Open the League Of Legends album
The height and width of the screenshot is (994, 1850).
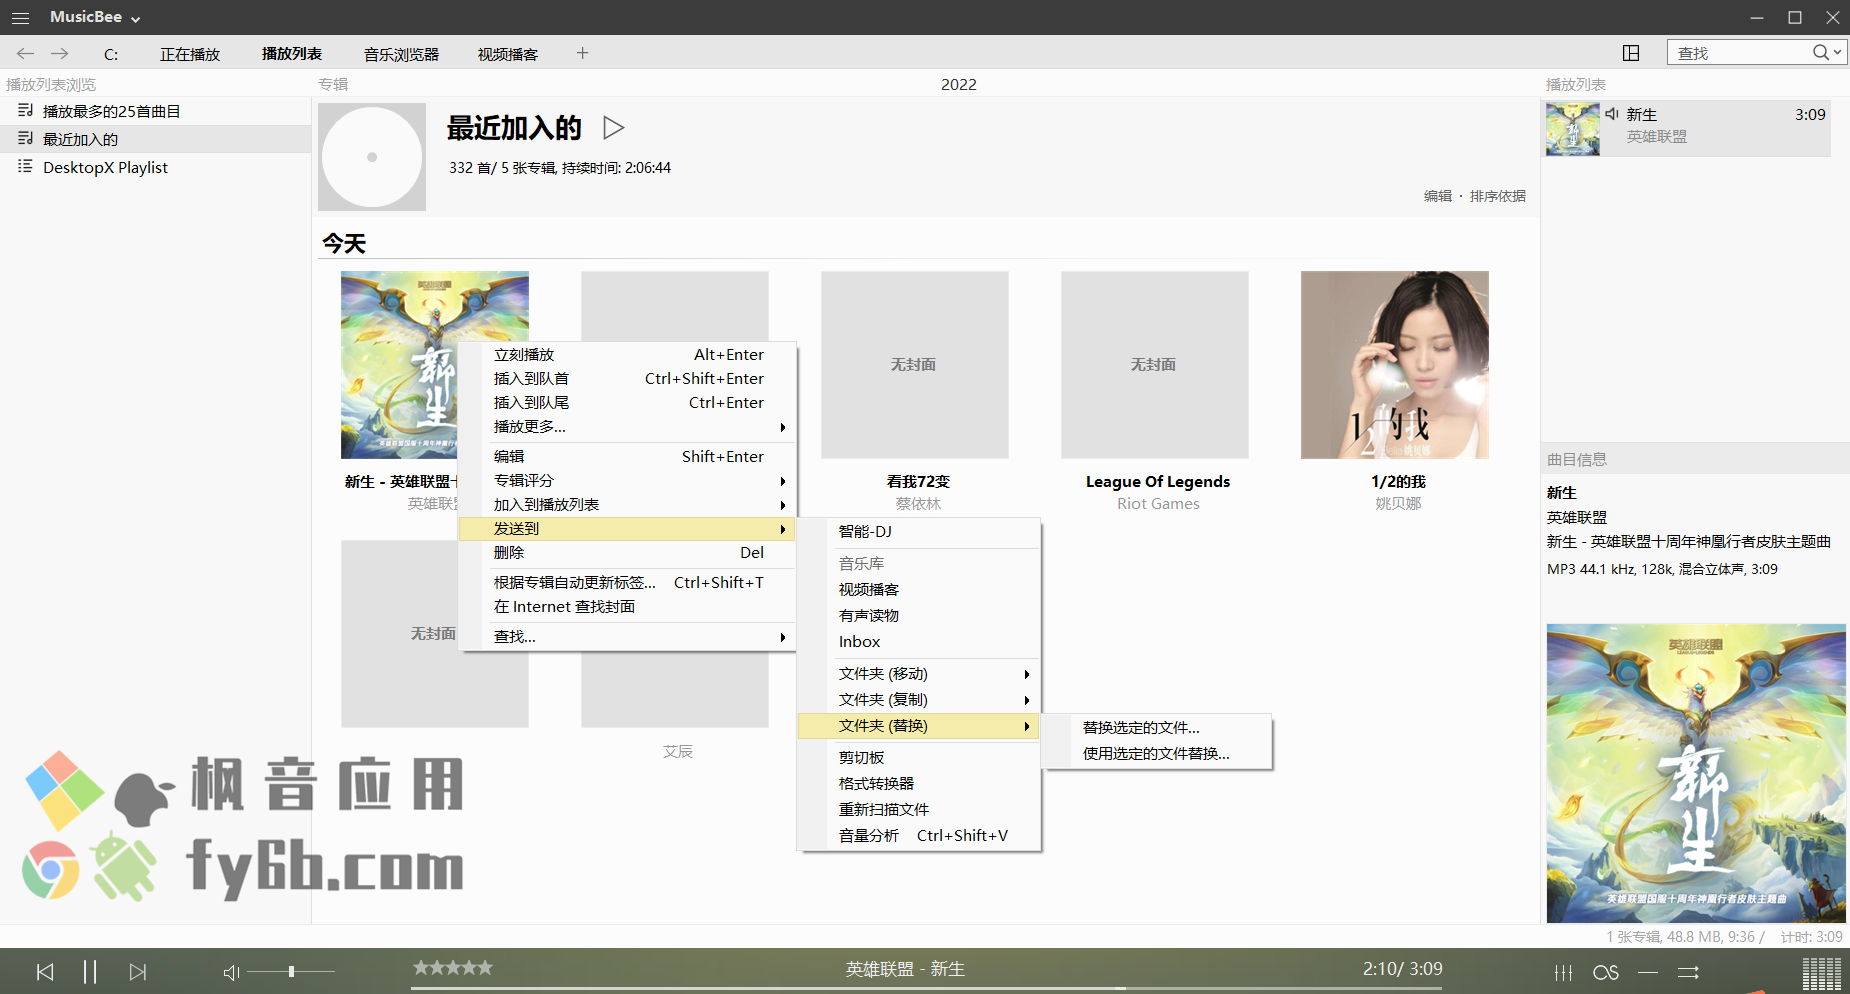[x=1155, y=365]
